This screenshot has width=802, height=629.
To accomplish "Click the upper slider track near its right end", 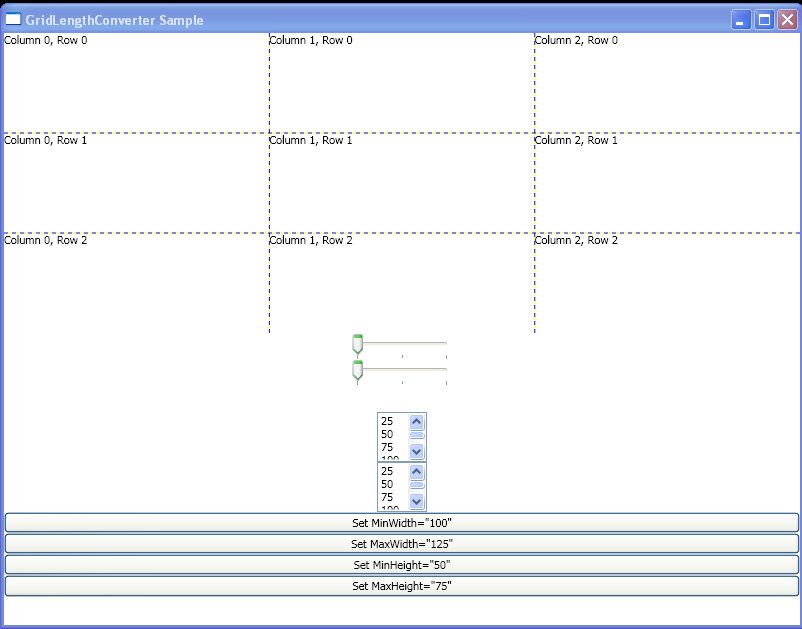I will coord(440,343).
